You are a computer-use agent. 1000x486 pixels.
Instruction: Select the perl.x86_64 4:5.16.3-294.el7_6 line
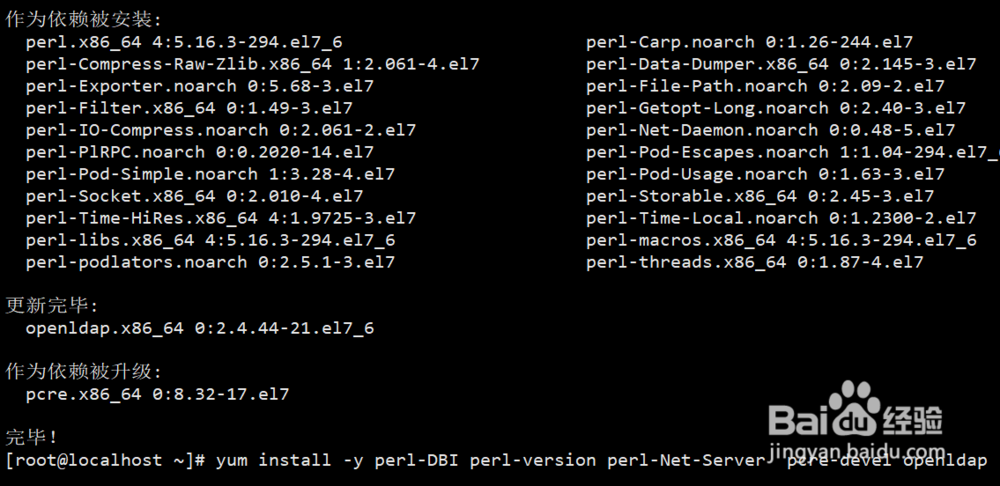pos(184,42)
